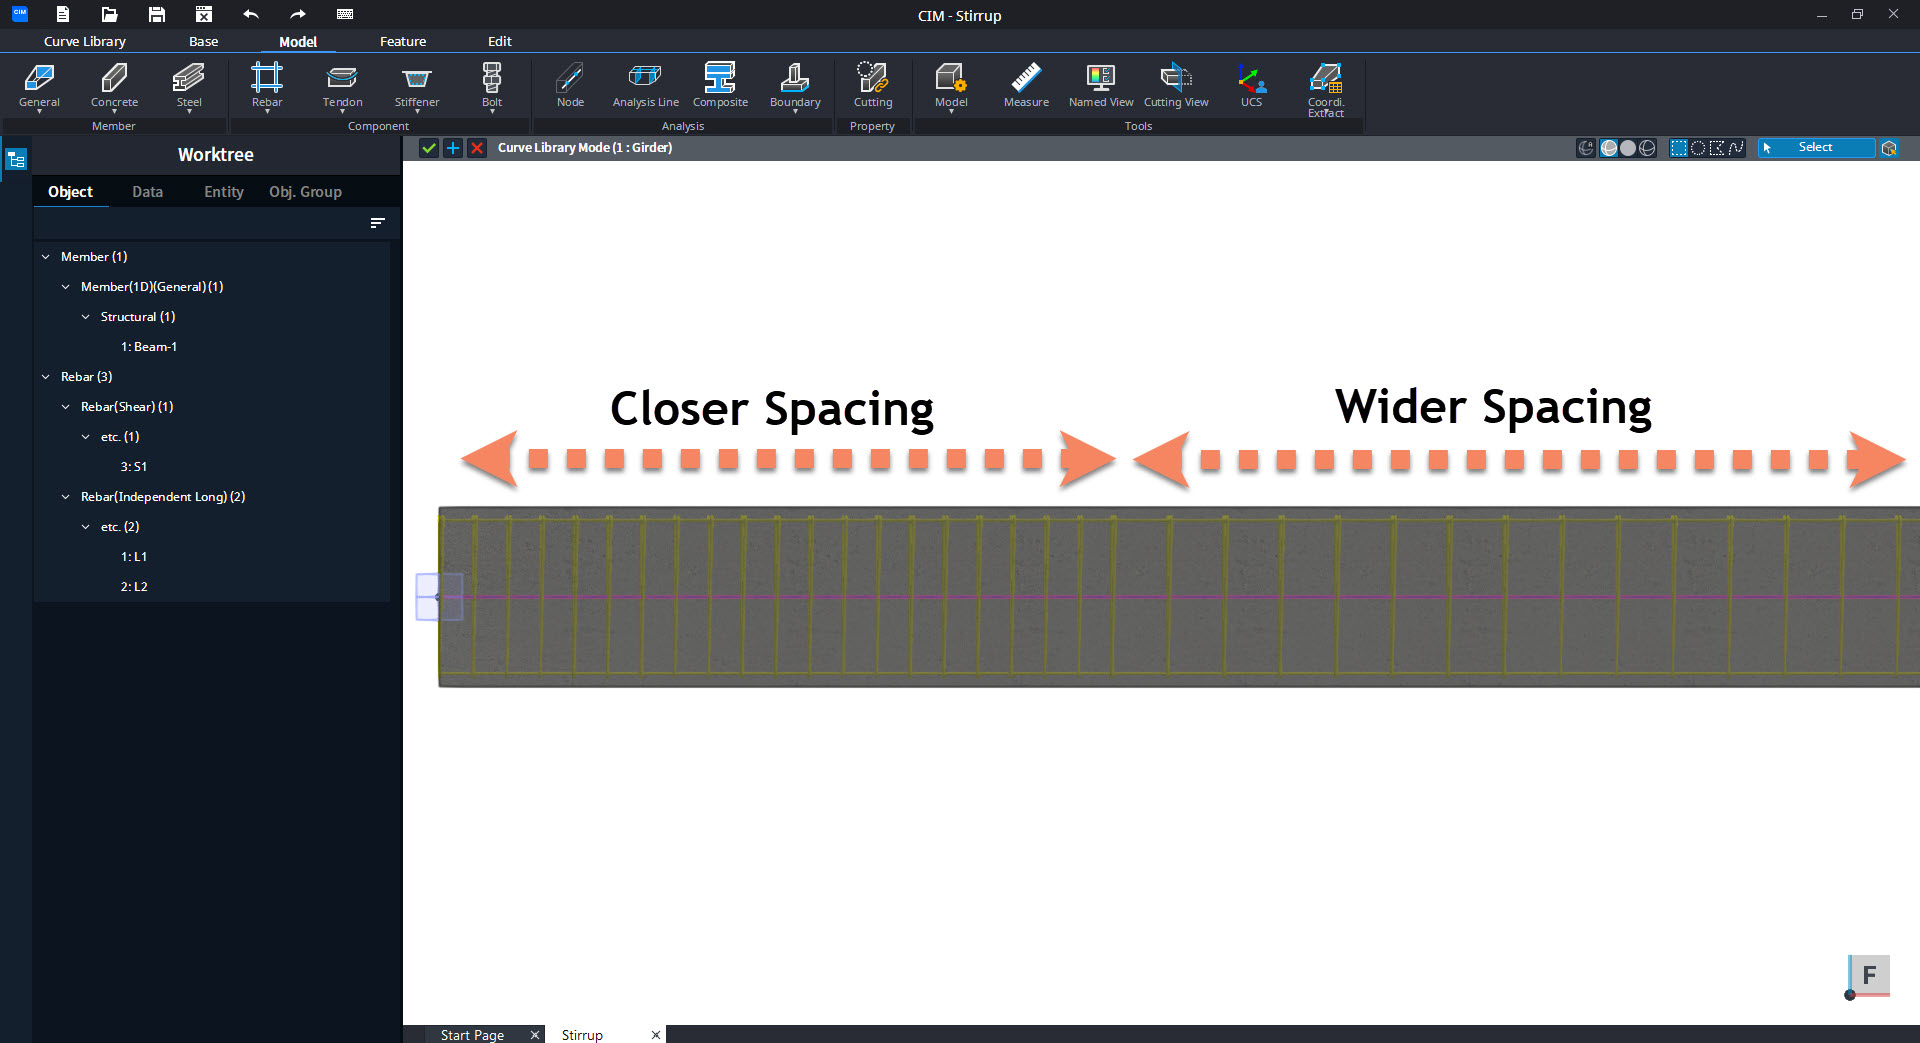Select the Steel member tool
The height and width of the screenshot is (1043, 1920).
(x=189, y=86)
